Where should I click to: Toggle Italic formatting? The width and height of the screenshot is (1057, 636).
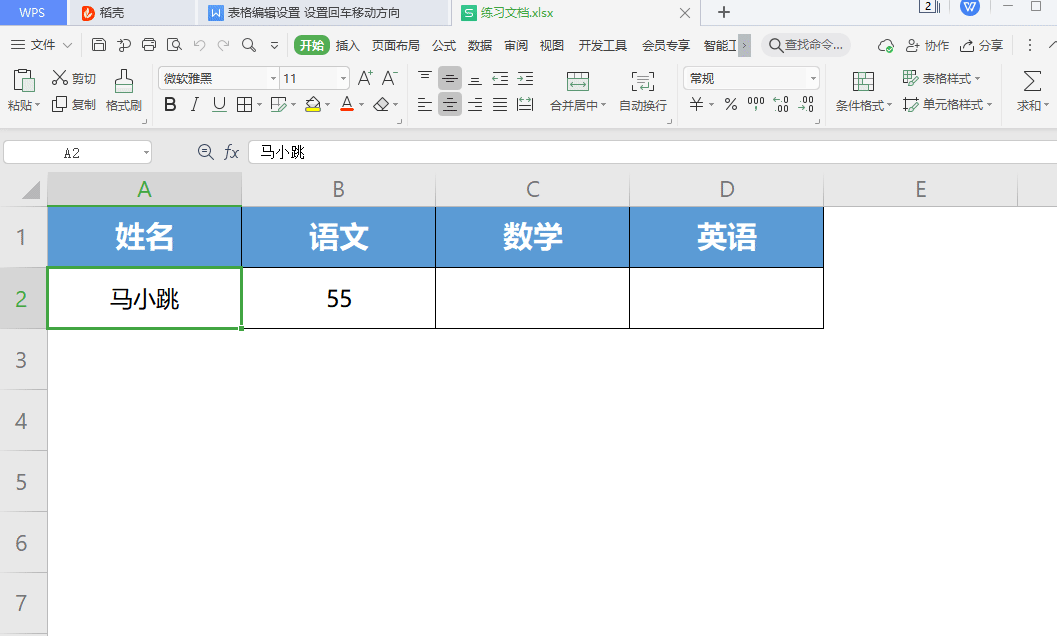(x=195, y=105)
